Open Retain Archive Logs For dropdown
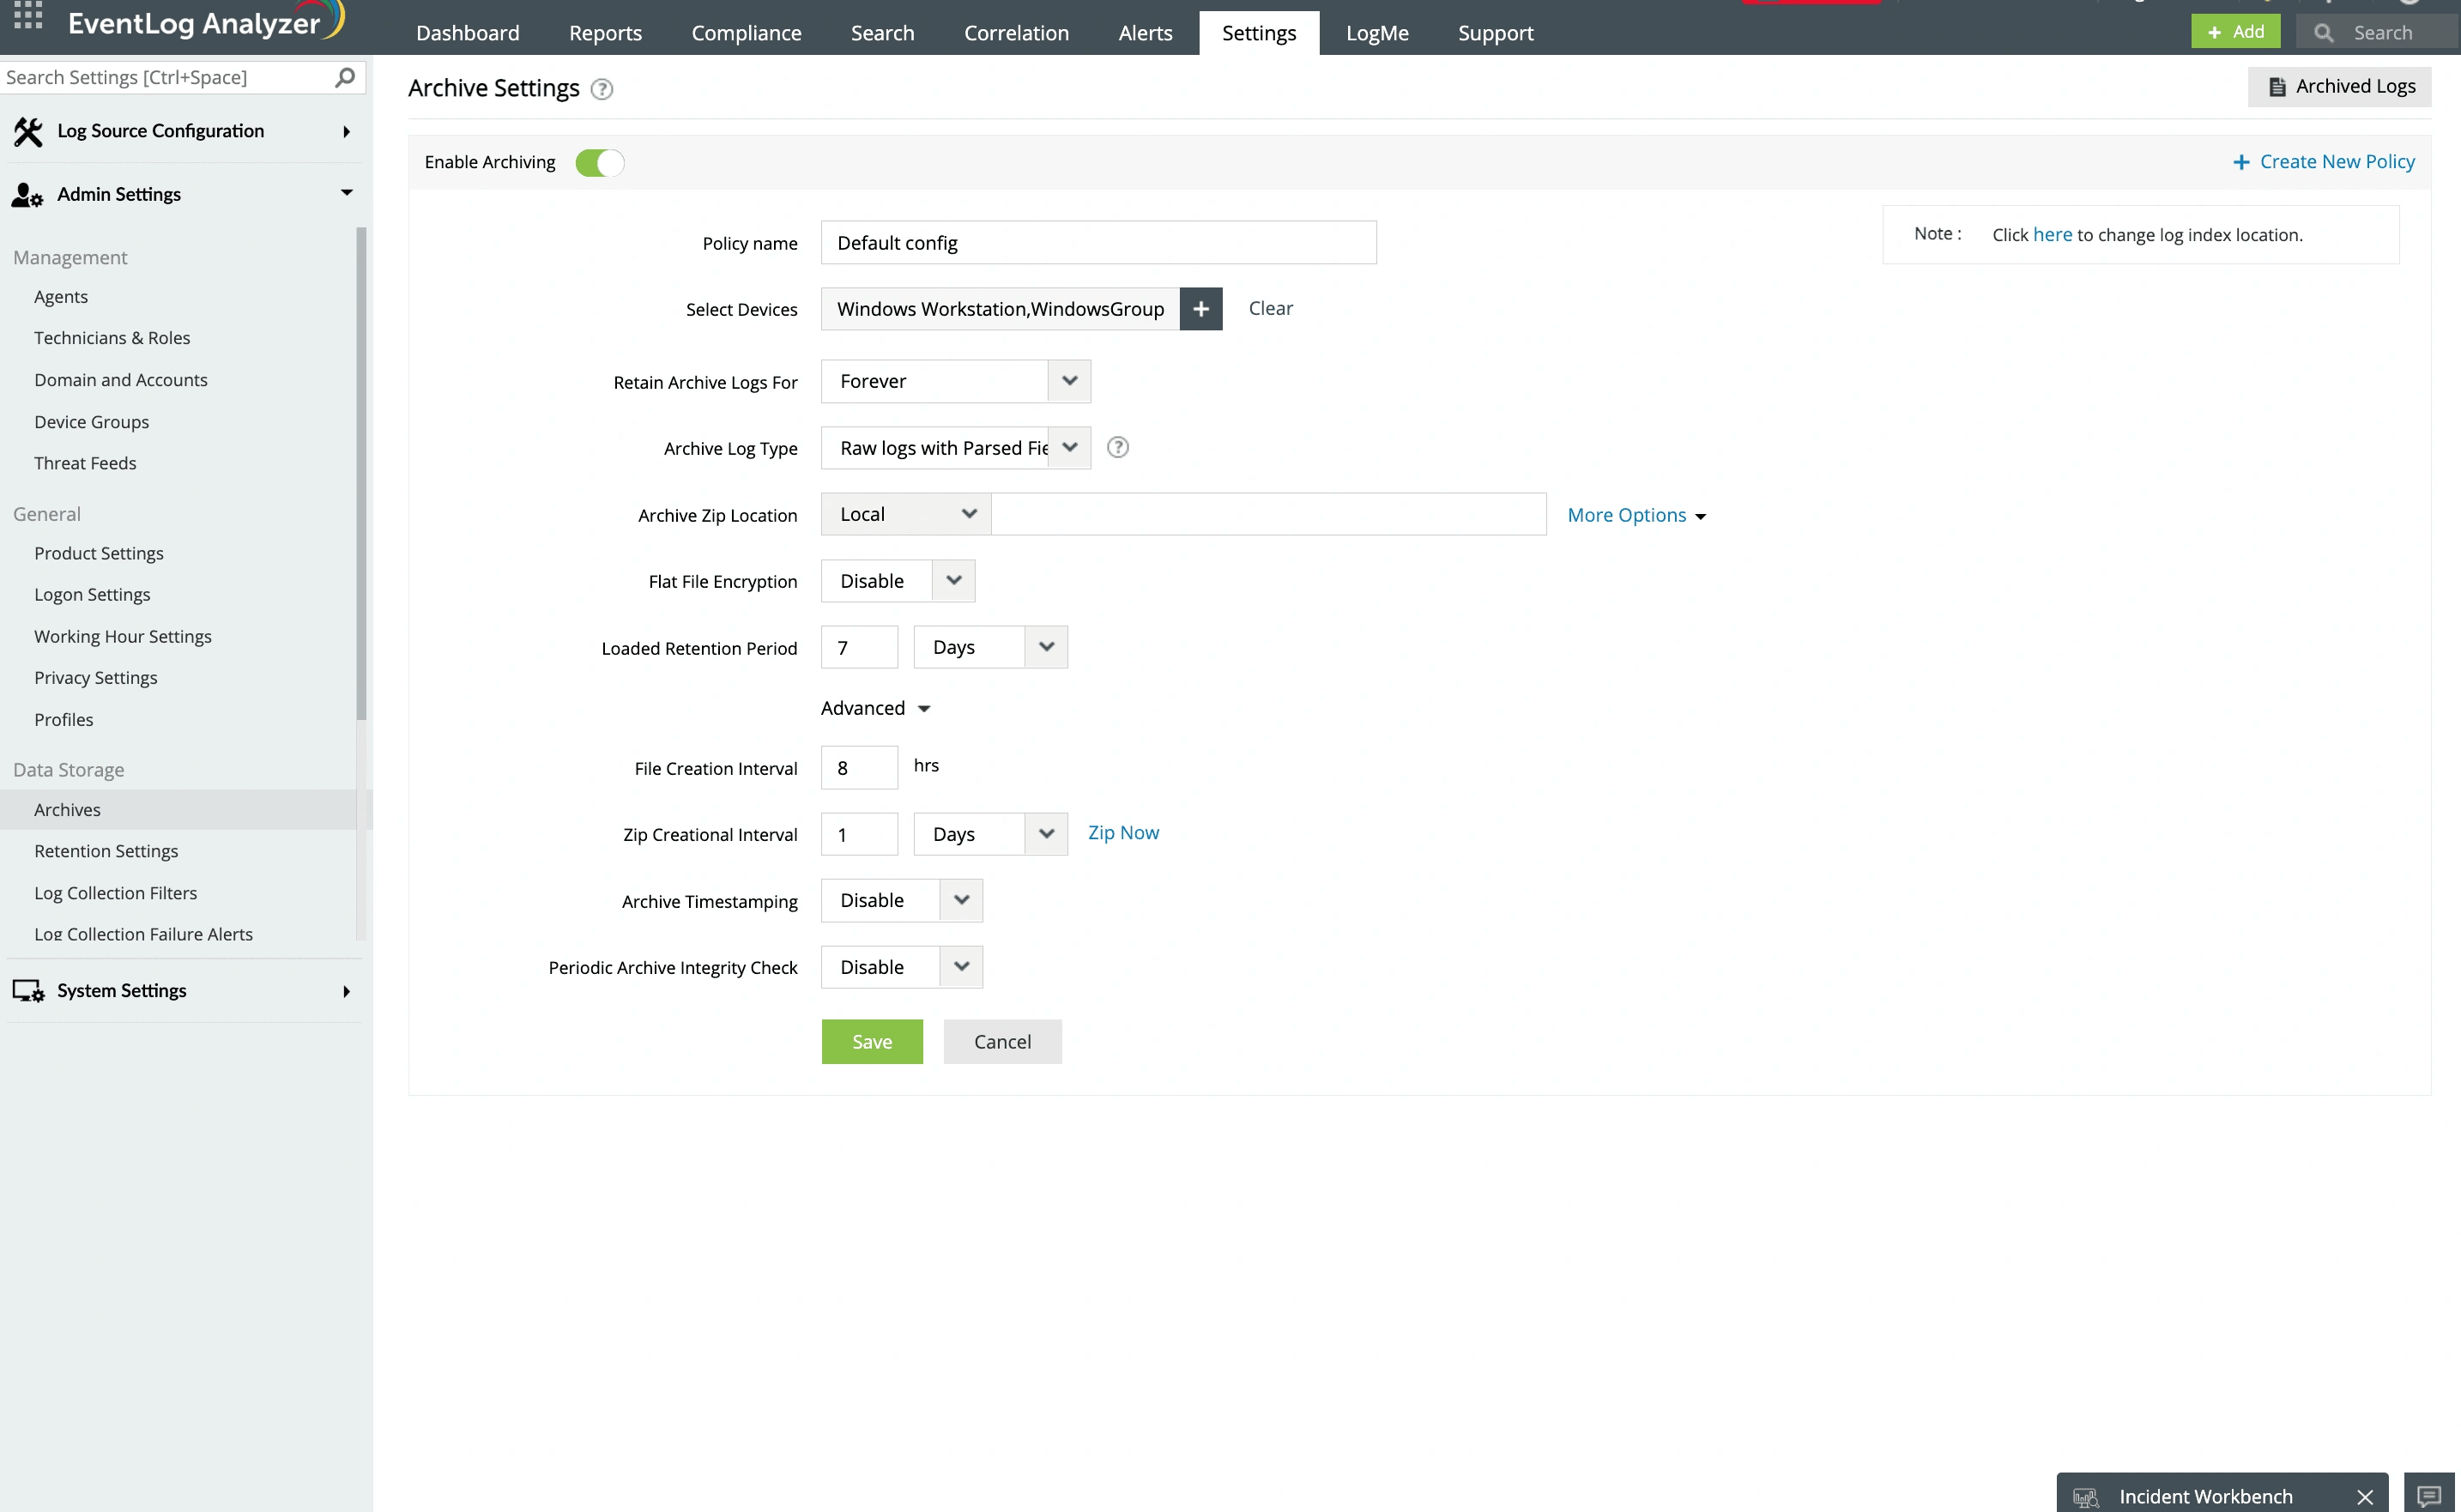The width and height of the screenshot is (2461, 1512). pyautogui.click(x=1068, y=381)
